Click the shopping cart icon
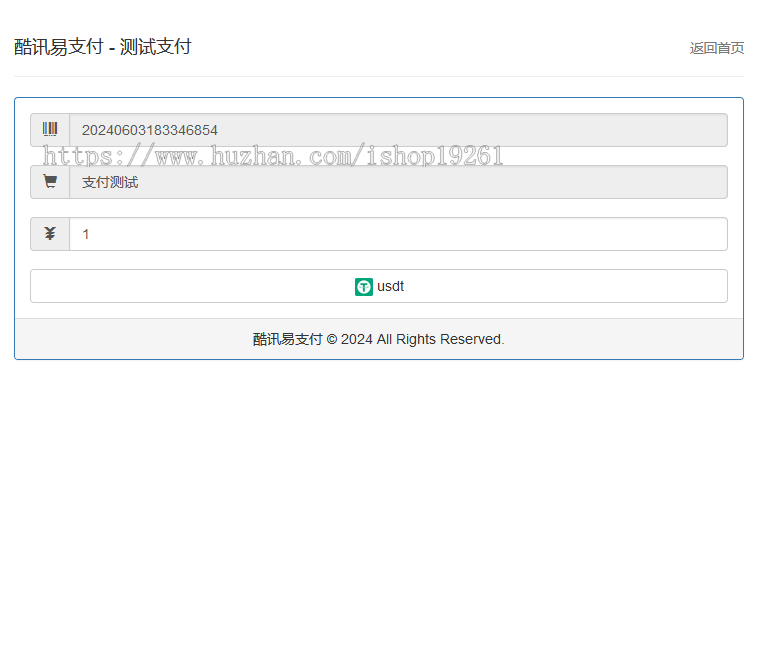The height and width of the screenshot is (665, 763). (50, 181)
